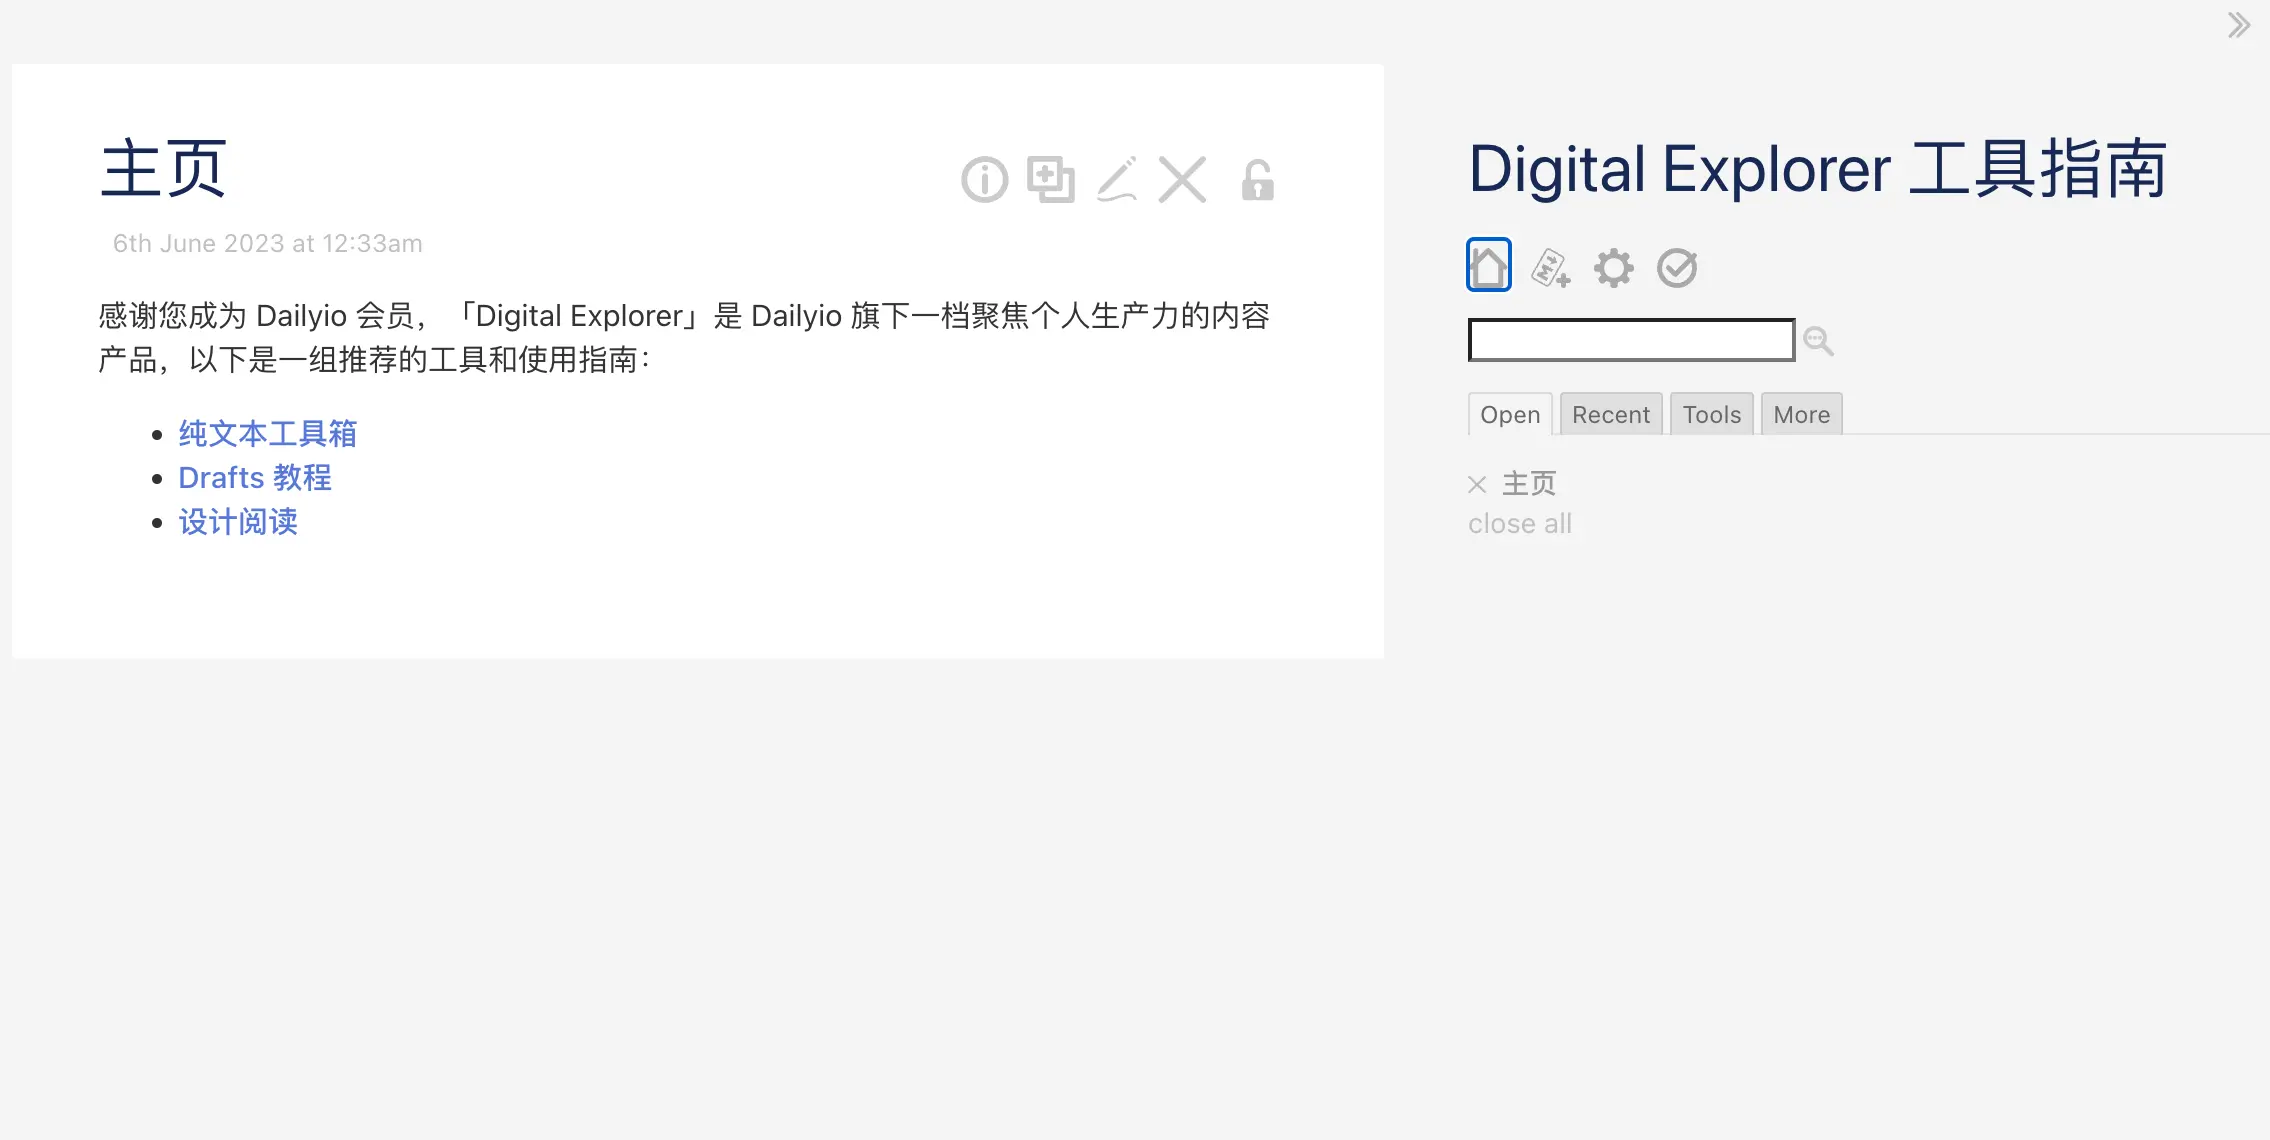Focus the sidebar search field
2270x1140 pixels.
coord(1631,340)
